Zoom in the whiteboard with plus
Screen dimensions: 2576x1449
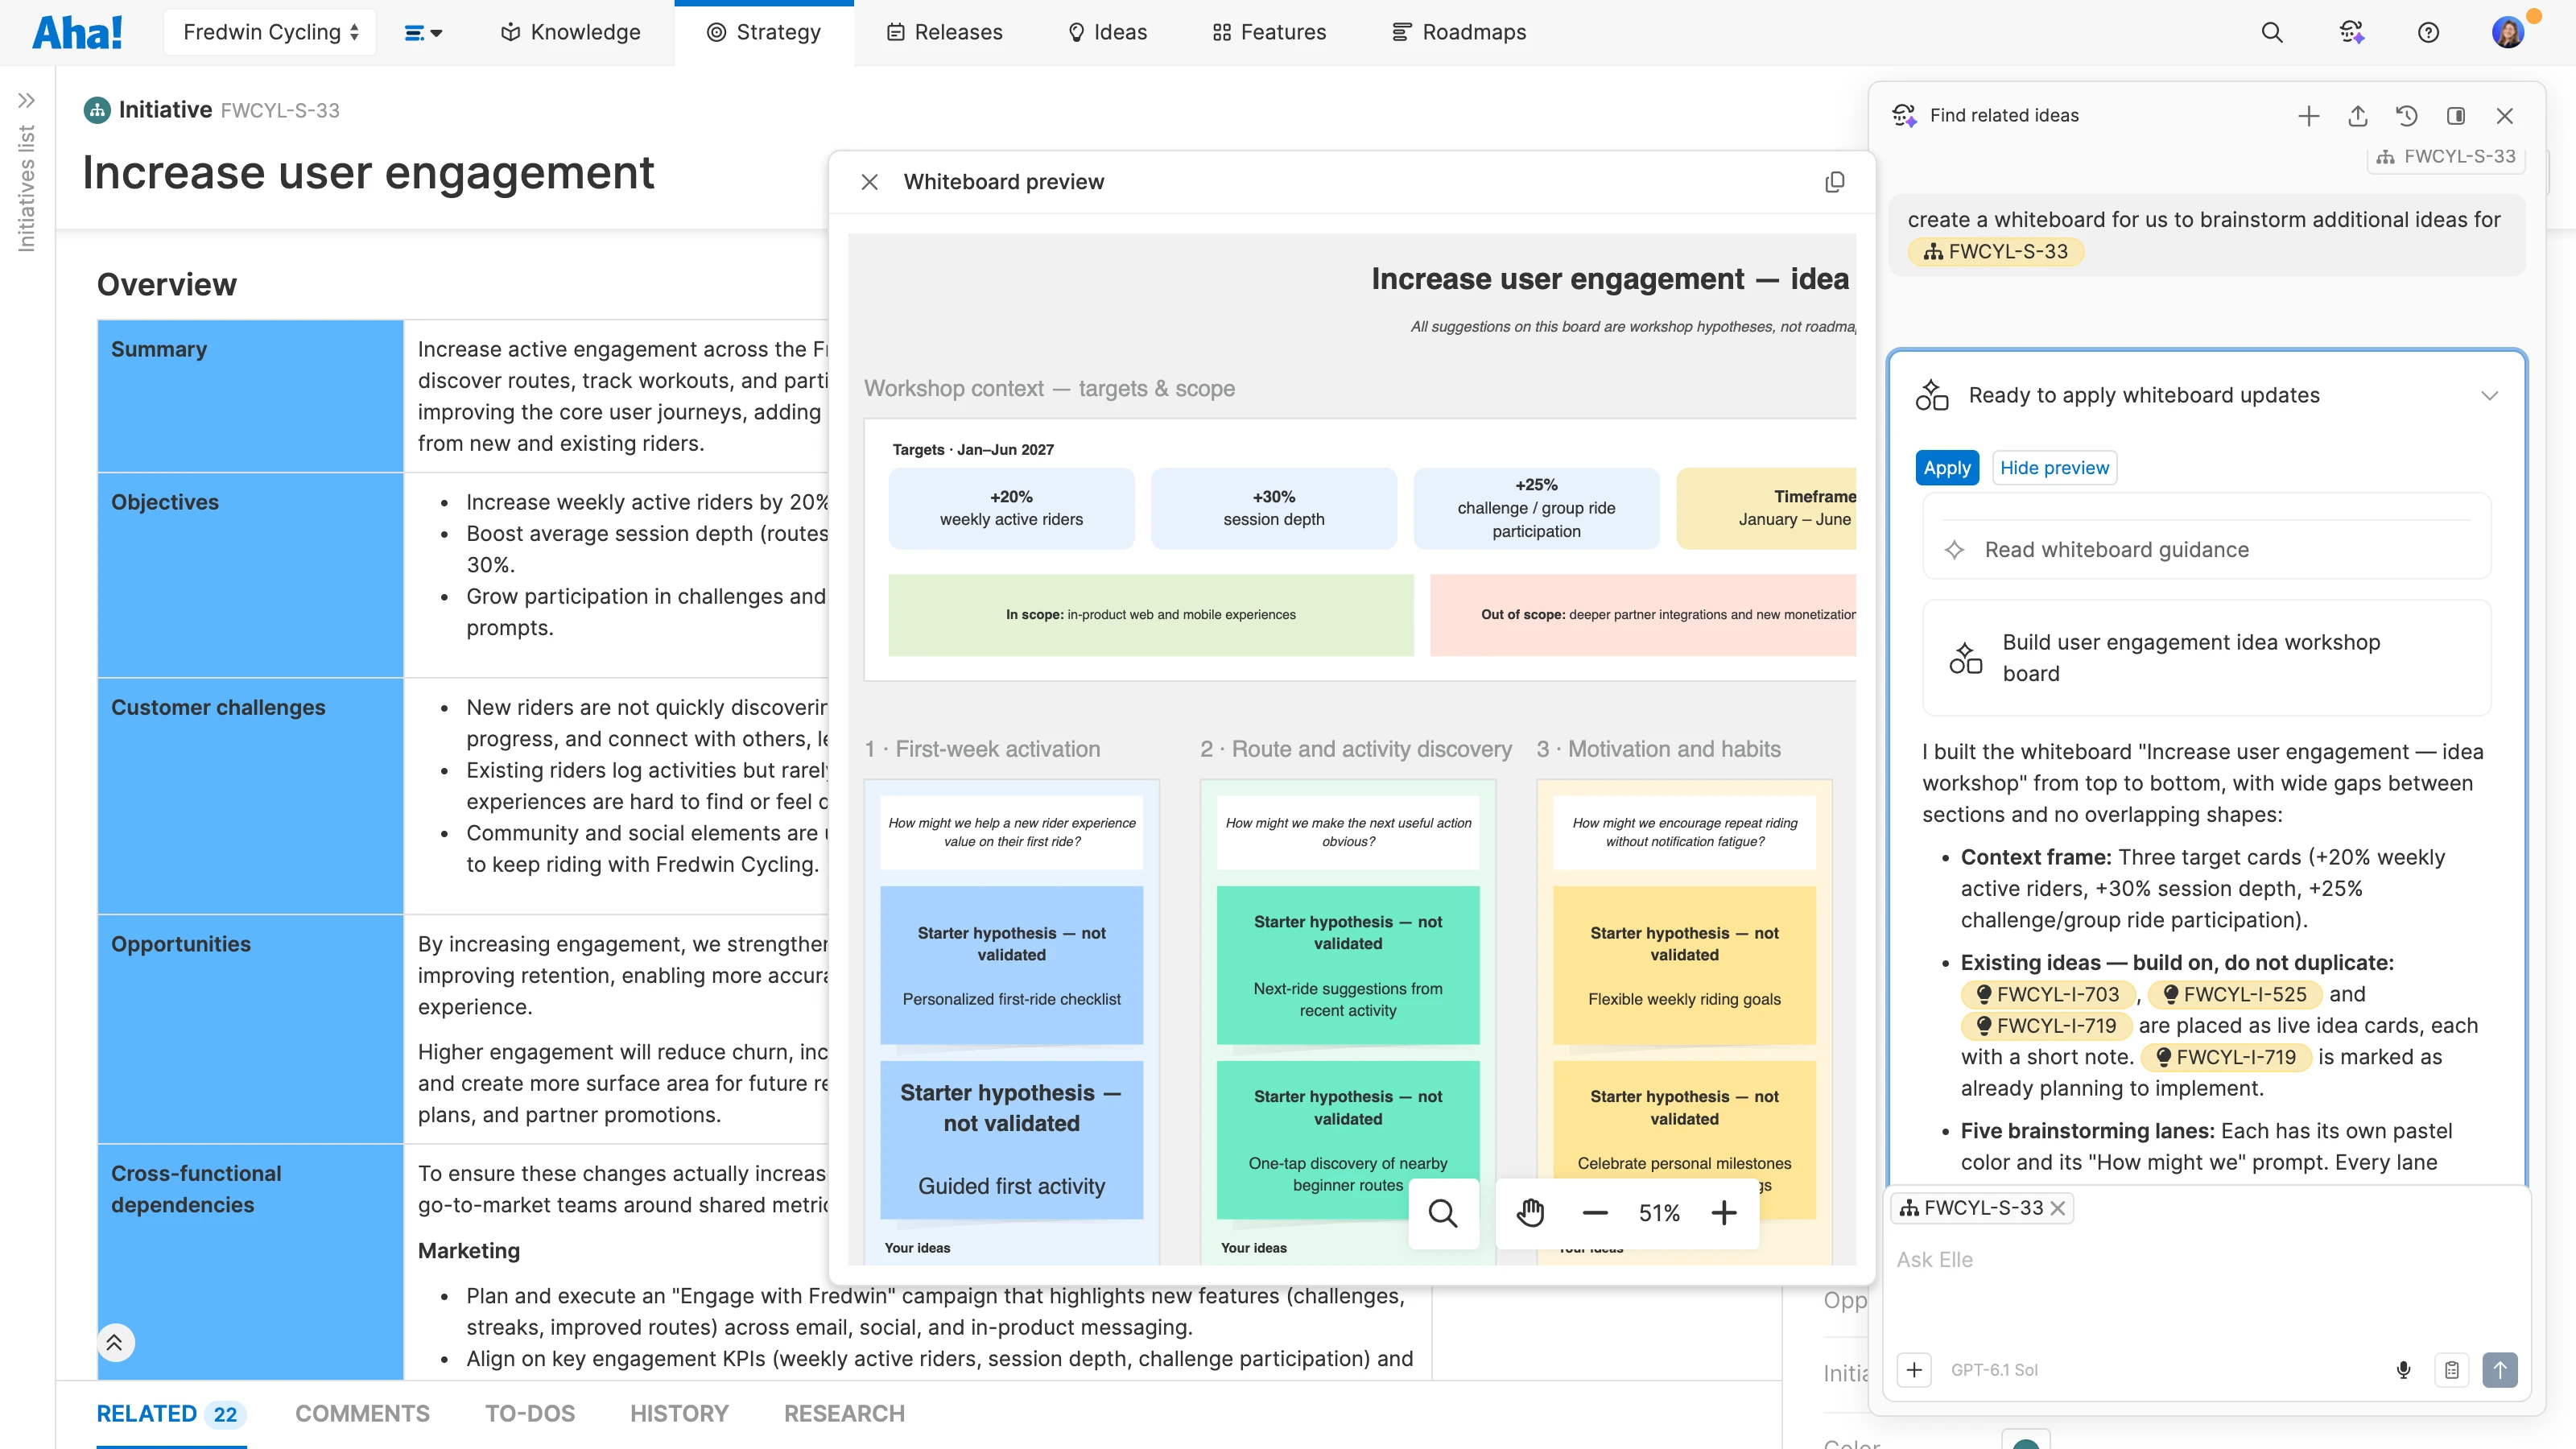tap(1724, 1213)
